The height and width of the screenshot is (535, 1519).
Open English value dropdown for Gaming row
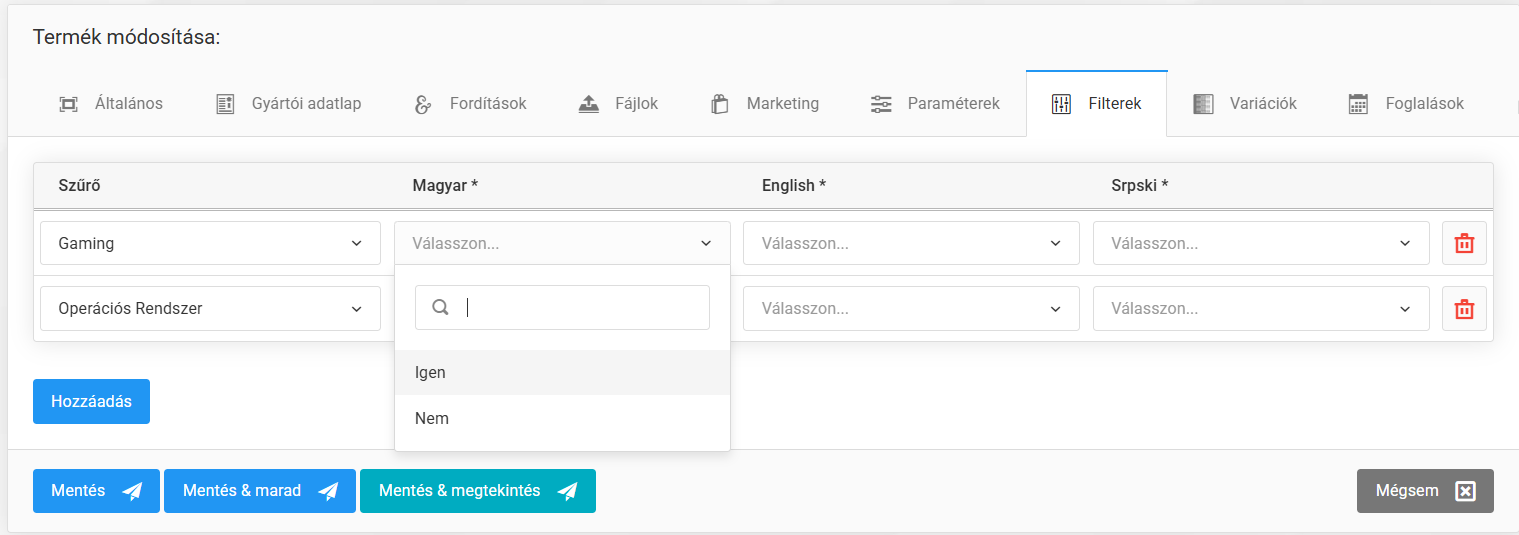(x=910, y=243)
